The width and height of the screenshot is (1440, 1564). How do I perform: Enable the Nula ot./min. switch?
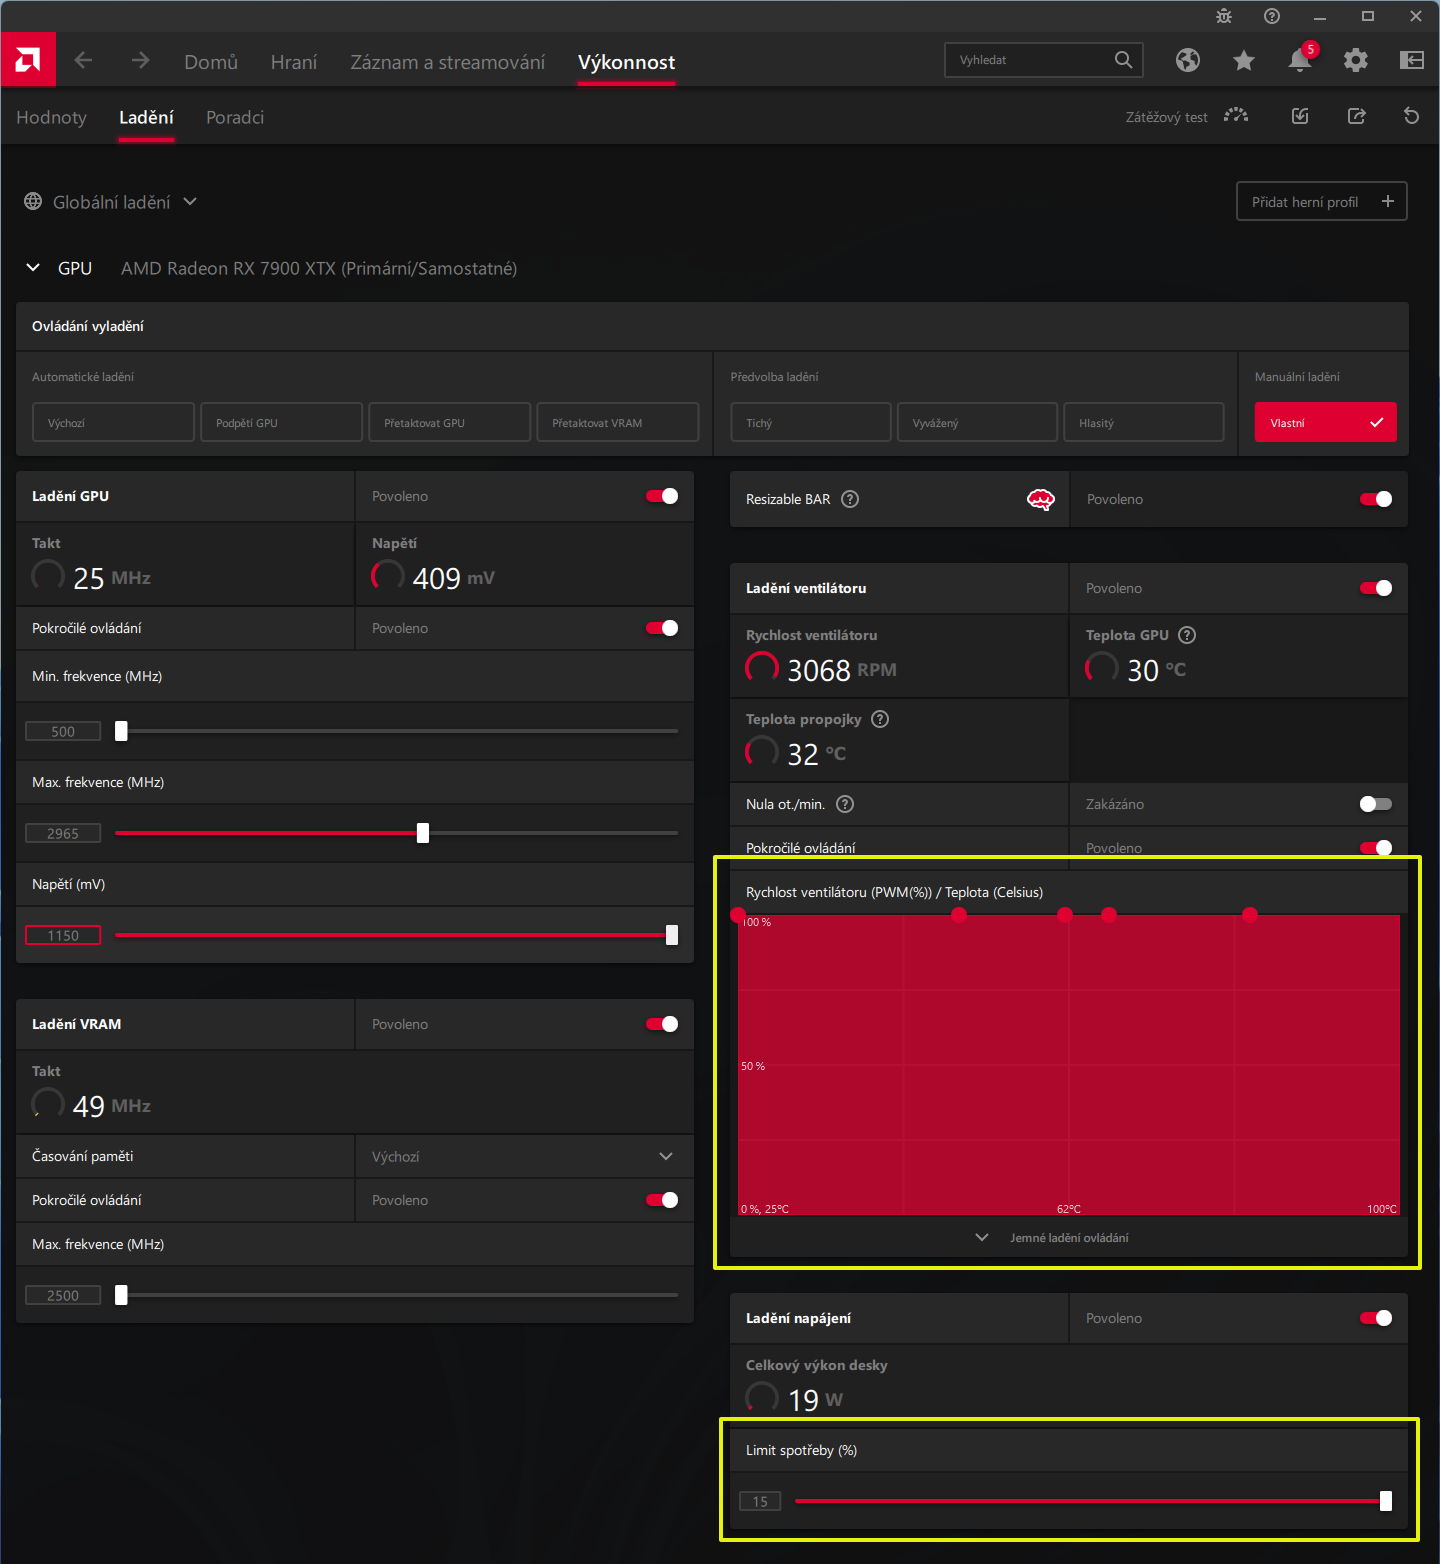click(x=1376, y=804)
